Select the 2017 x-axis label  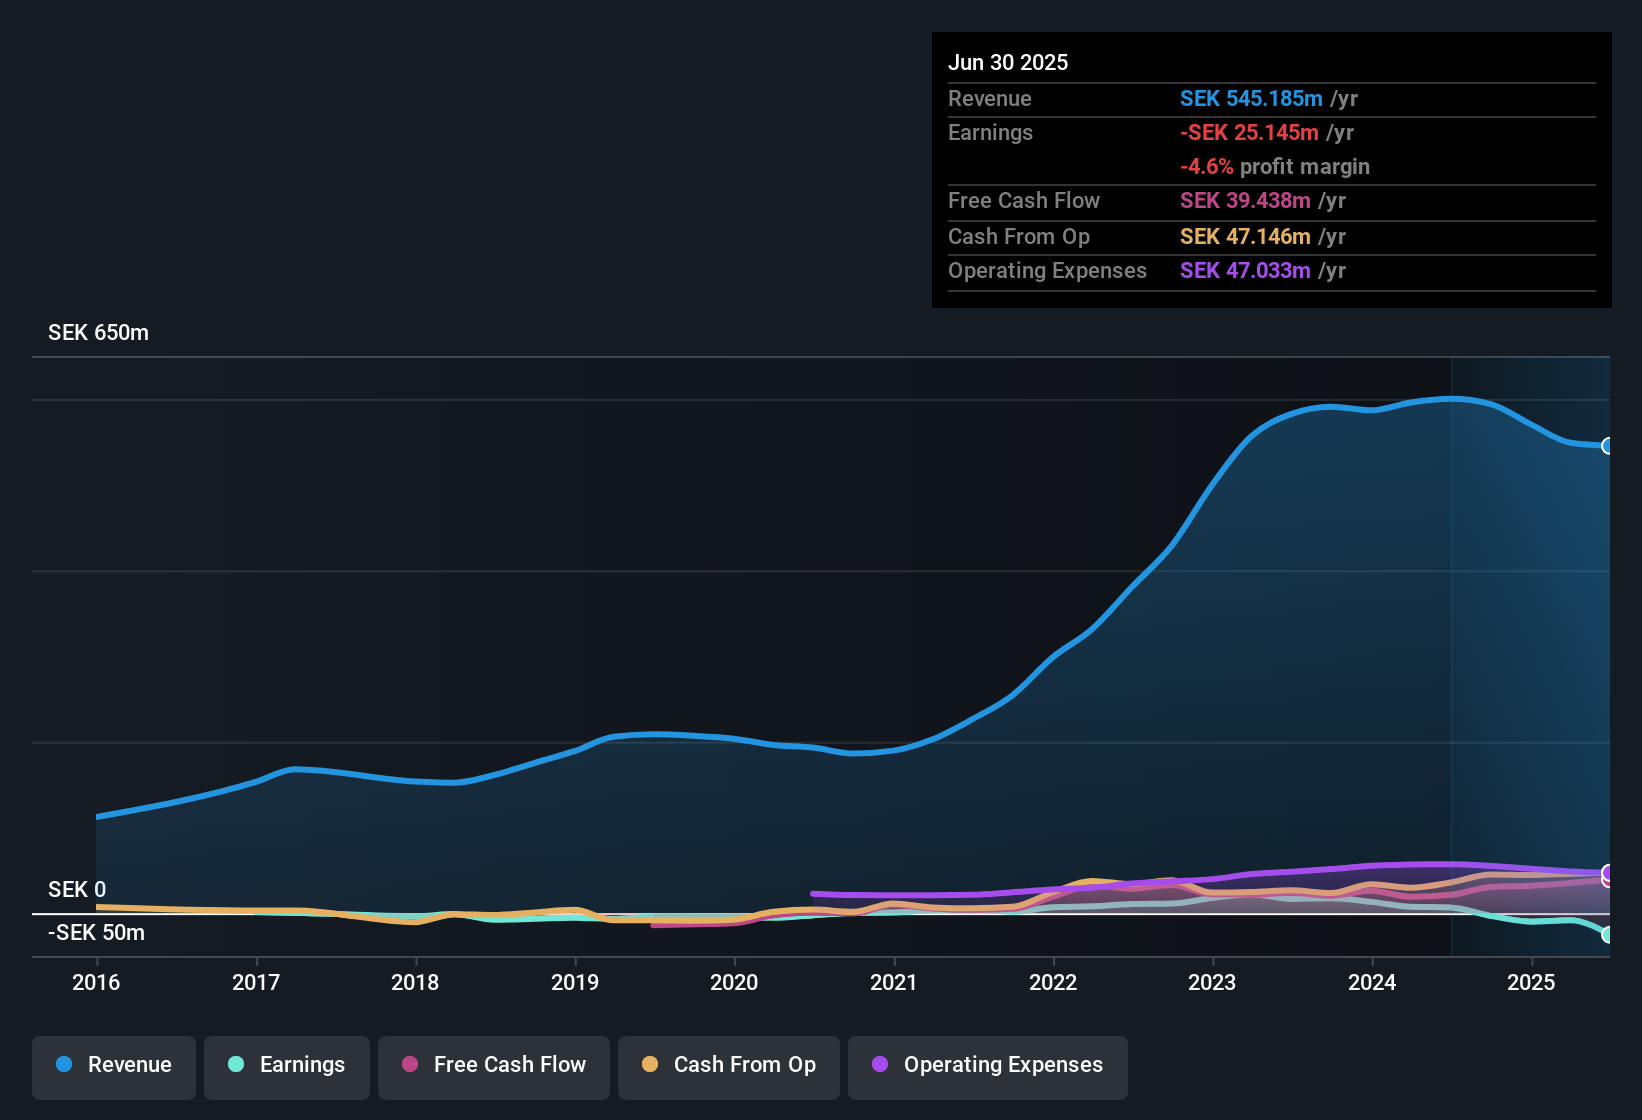(x=256, y=983)
